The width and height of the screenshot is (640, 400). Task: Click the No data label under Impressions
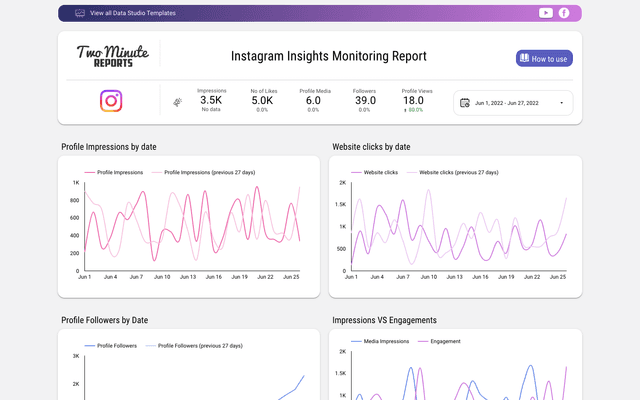pos(211,109)
